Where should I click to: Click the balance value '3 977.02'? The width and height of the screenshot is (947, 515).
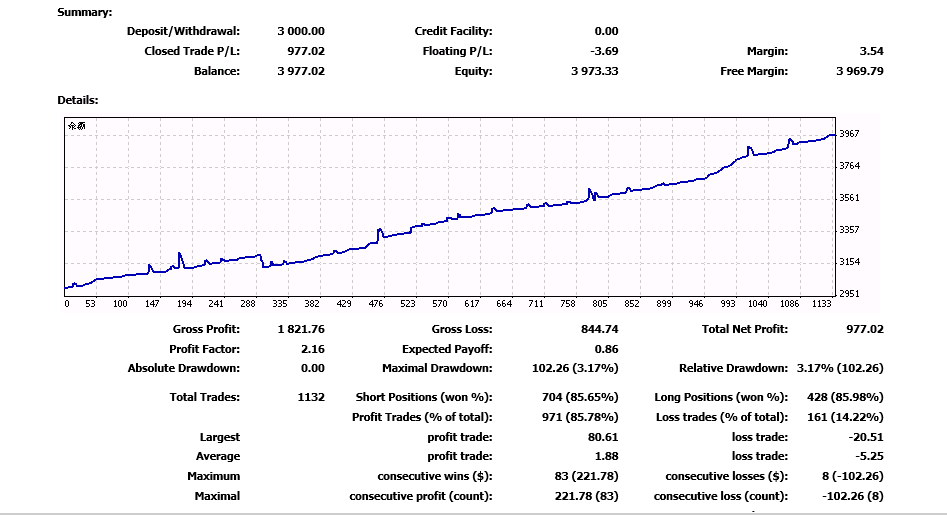[301, 71]
